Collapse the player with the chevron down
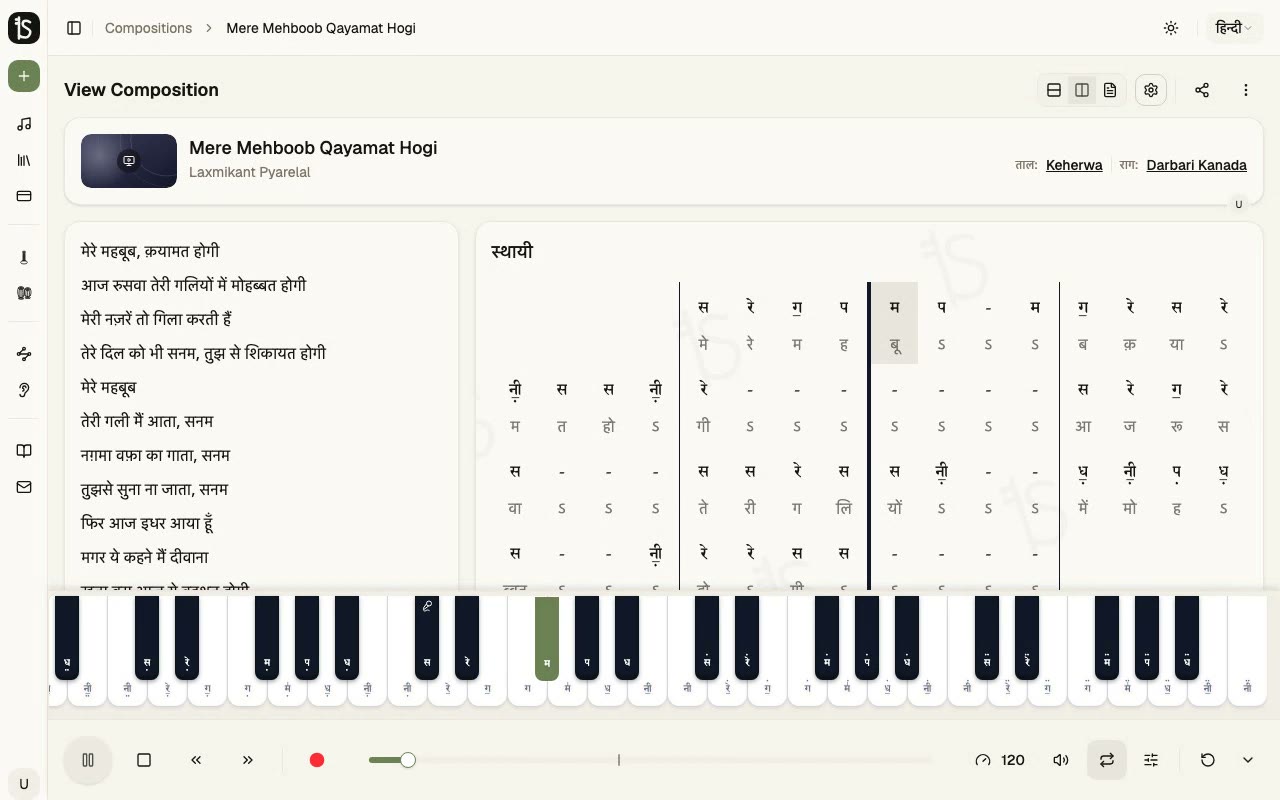The width and height of the screenshot is (1280, 800). tap(1248, 760)
